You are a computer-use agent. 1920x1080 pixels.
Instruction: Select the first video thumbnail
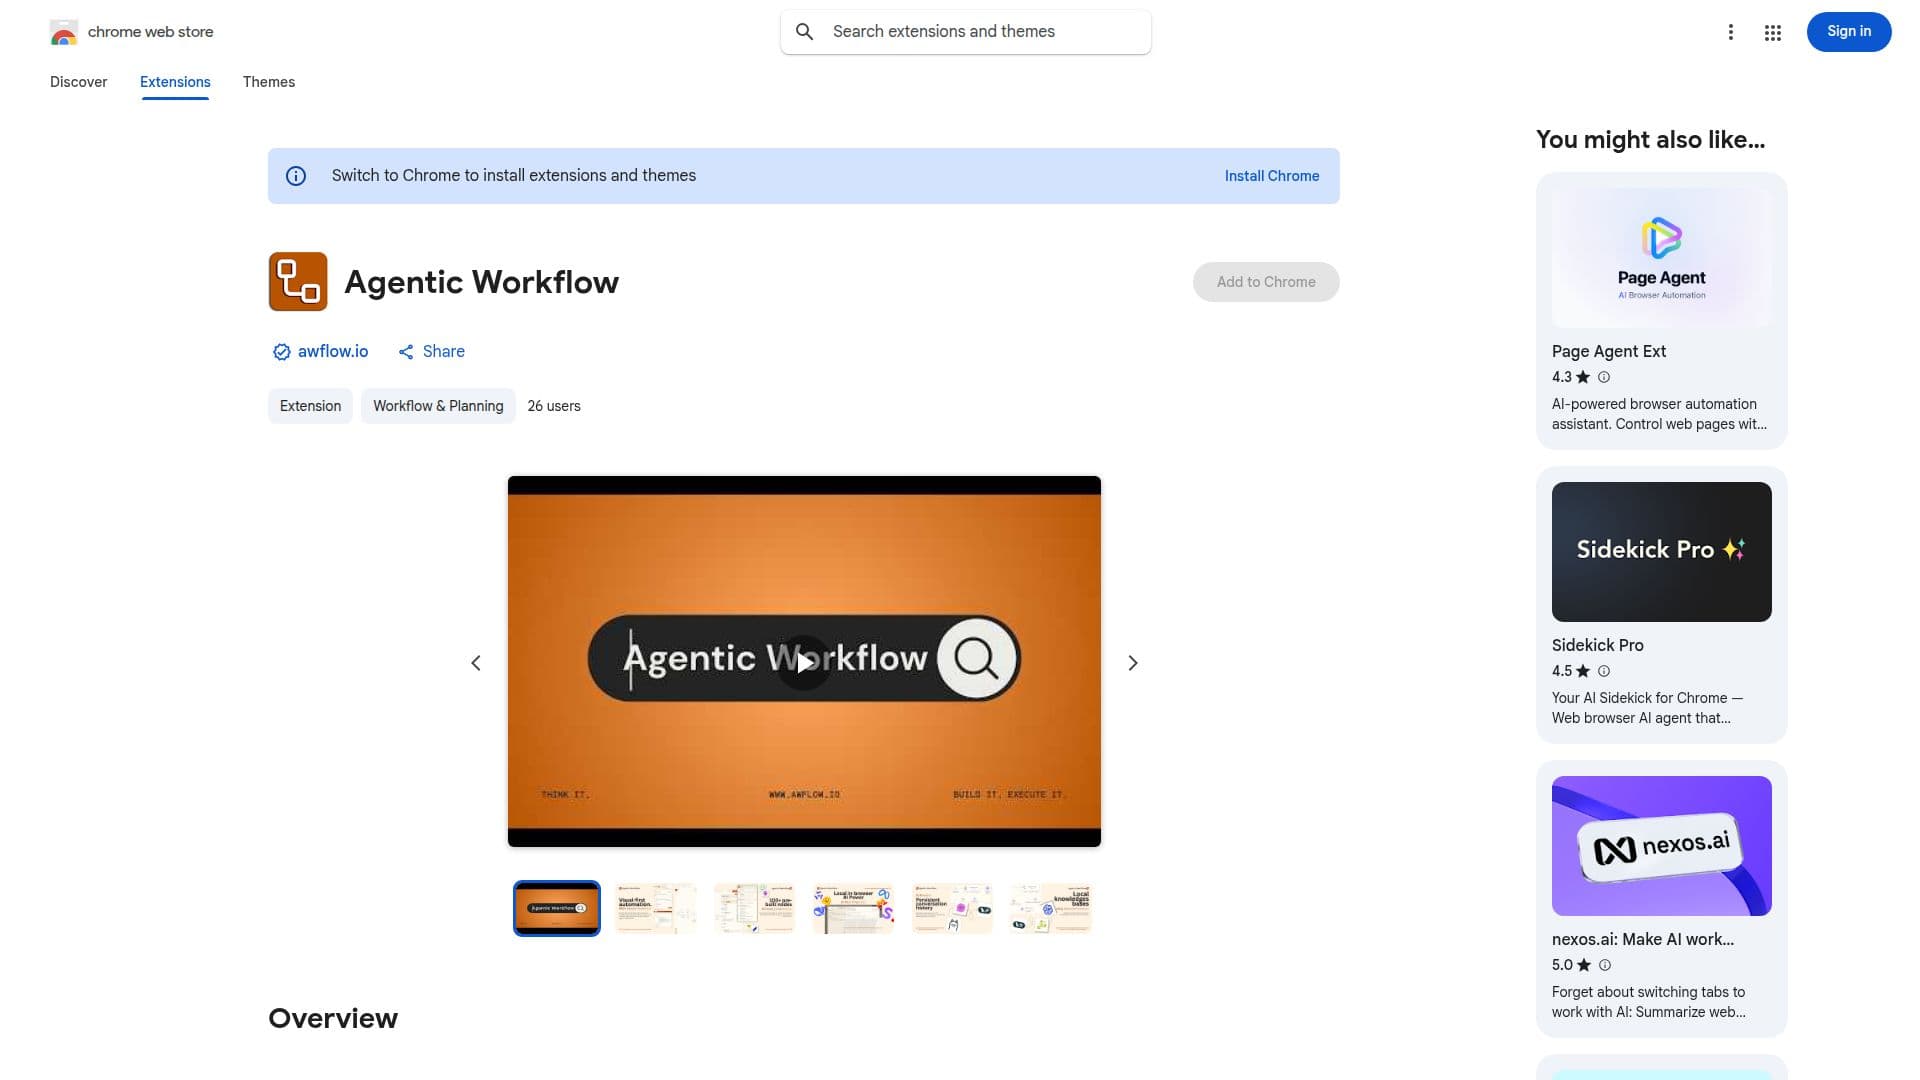557,908
